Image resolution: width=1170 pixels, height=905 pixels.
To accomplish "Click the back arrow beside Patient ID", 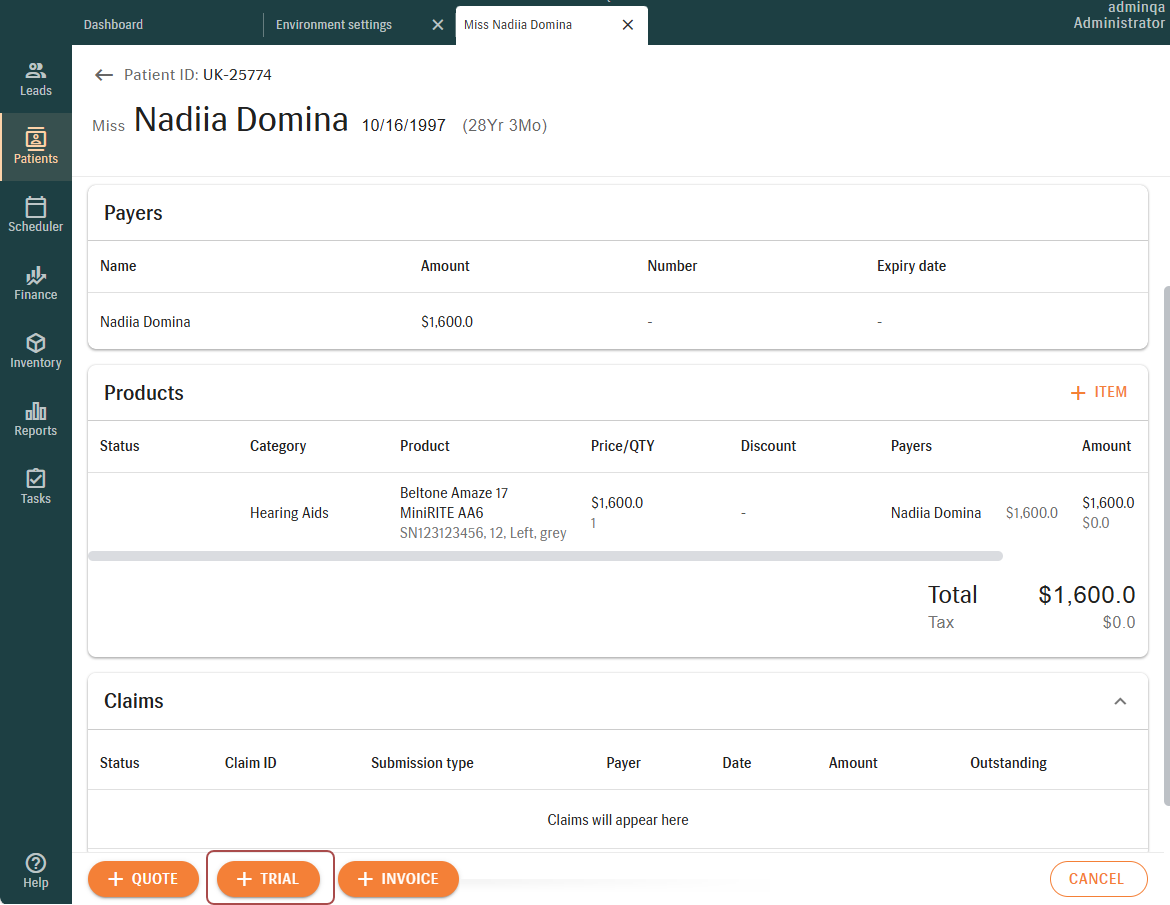I will click(x=103, y=75).
